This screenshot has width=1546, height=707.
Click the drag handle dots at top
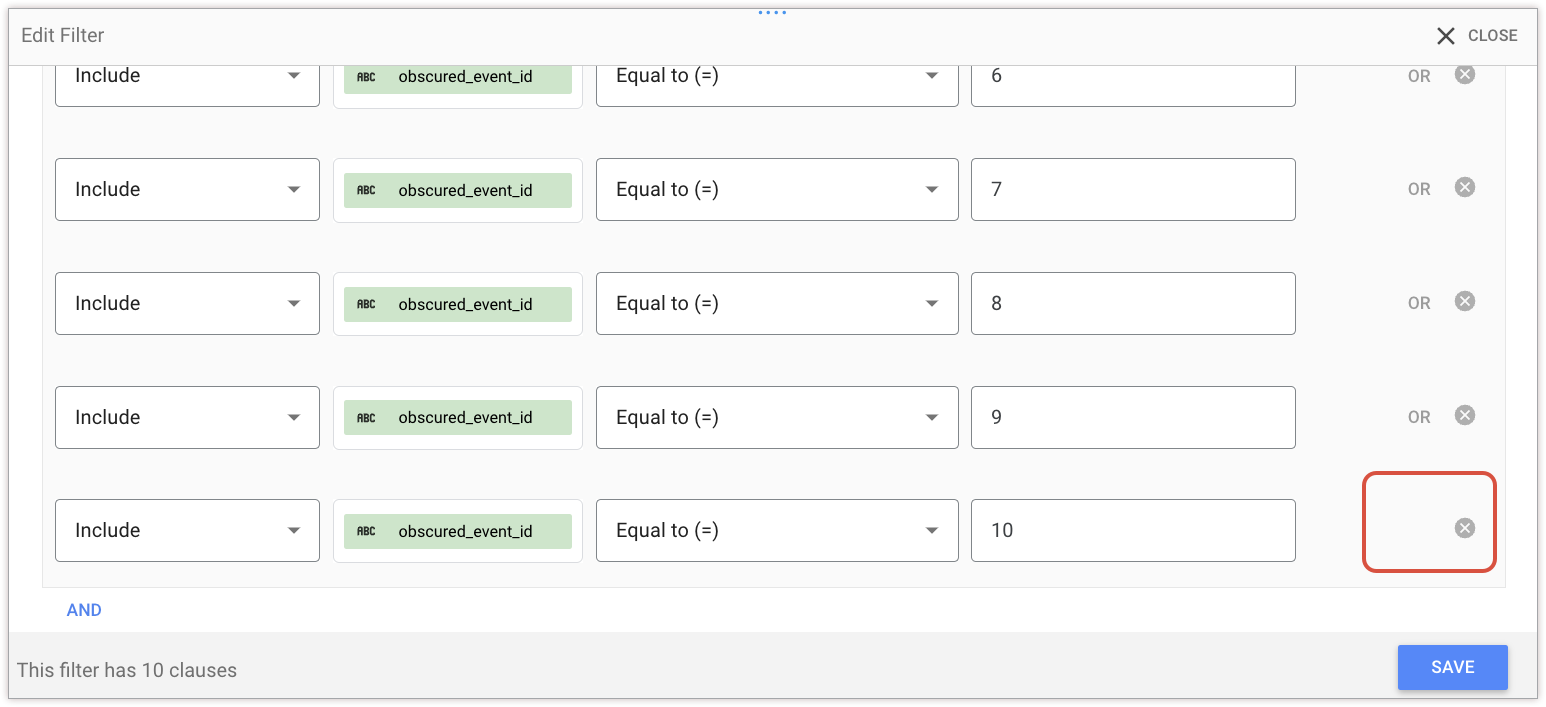point(772,13)
